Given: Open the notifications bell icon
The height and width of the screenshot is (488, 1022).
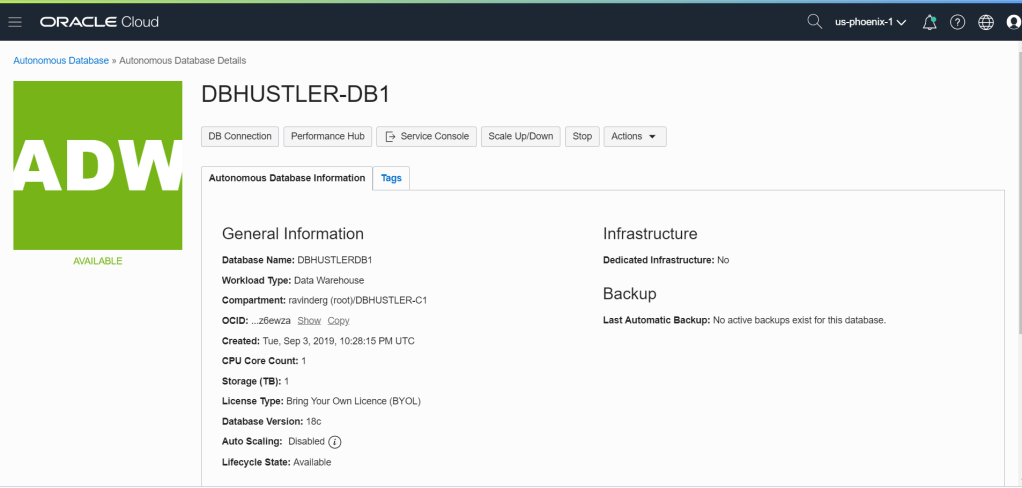Looking at the screenshot, I should tap(930, 22).
